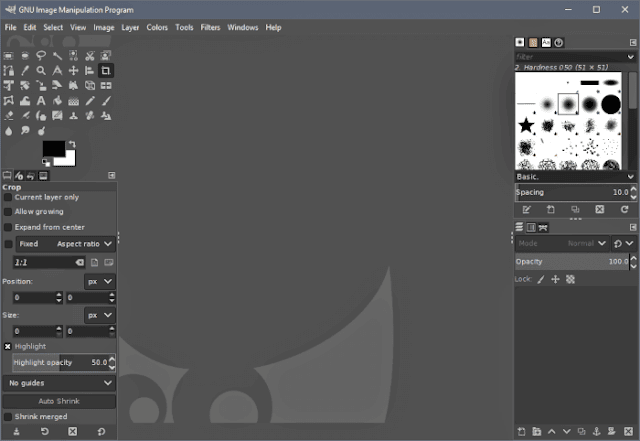
Task: Pick the Free Select lasso tool
Action: click(41, 56)
